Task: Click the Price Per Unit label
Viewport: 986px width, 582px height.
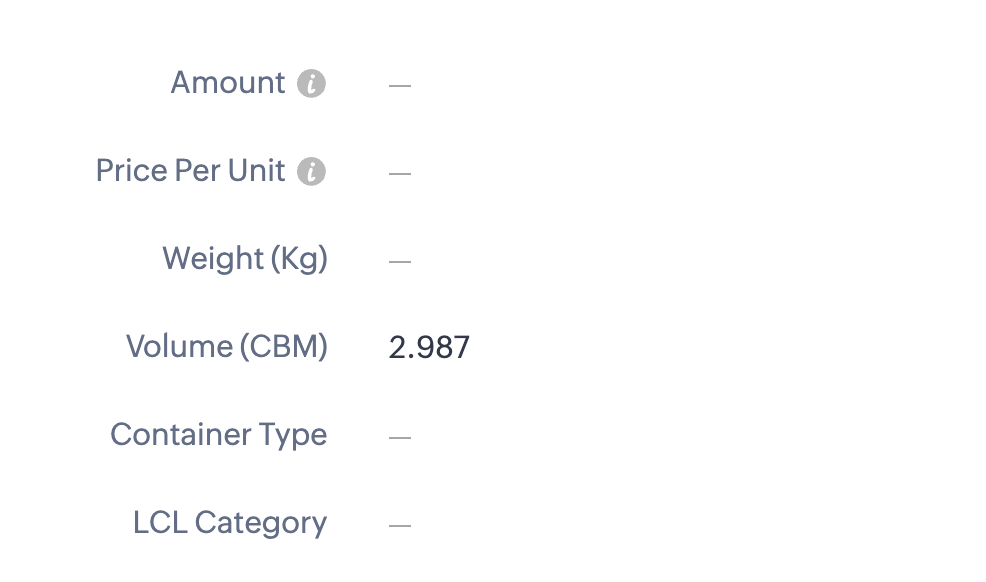Action: pos(191,170)
